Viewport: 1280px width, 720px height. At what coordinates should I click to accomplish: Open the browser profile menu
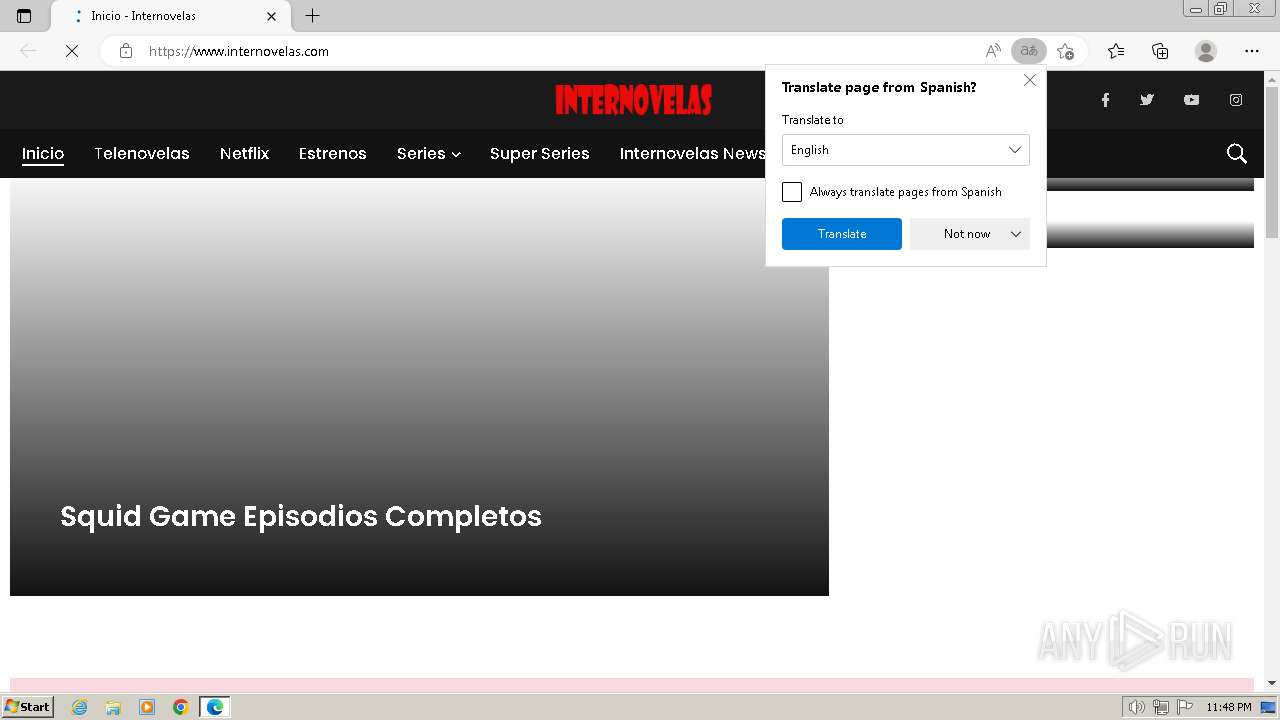click(1206, 51)
